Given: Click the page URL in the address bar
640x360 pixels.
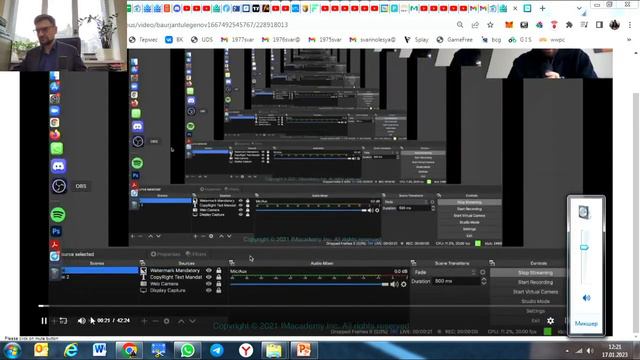Looking at the screenshot, I should [x=207, y=25].
